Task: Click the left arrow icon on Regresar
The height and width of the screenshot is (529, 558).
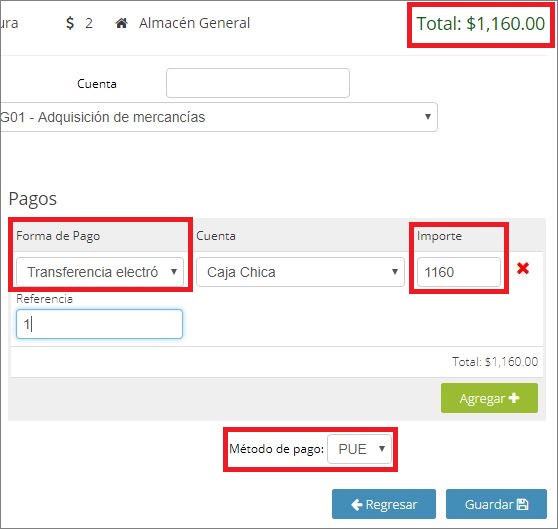Action: [357, 504]
